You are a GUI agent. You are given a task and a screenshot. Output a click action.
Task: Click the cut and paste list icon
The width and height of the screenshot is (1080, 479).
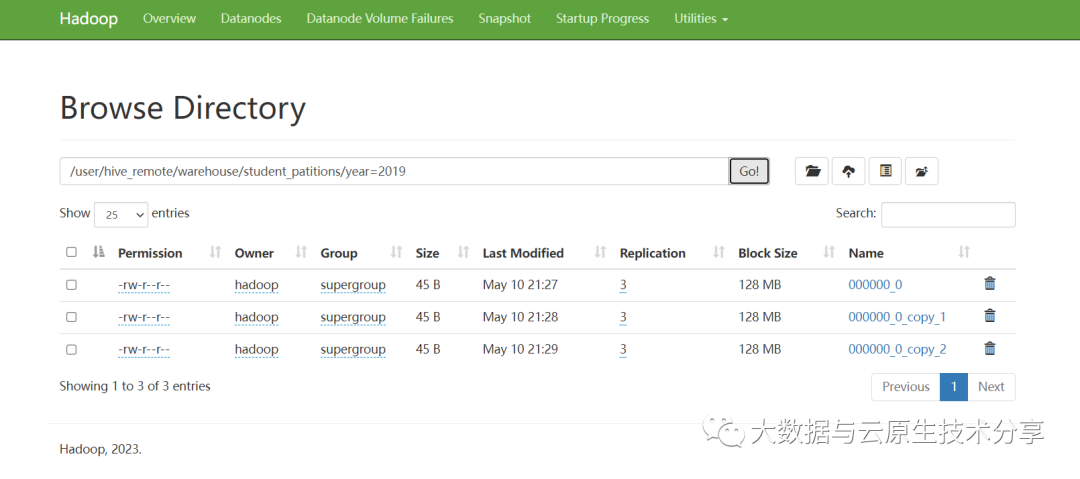885,171
